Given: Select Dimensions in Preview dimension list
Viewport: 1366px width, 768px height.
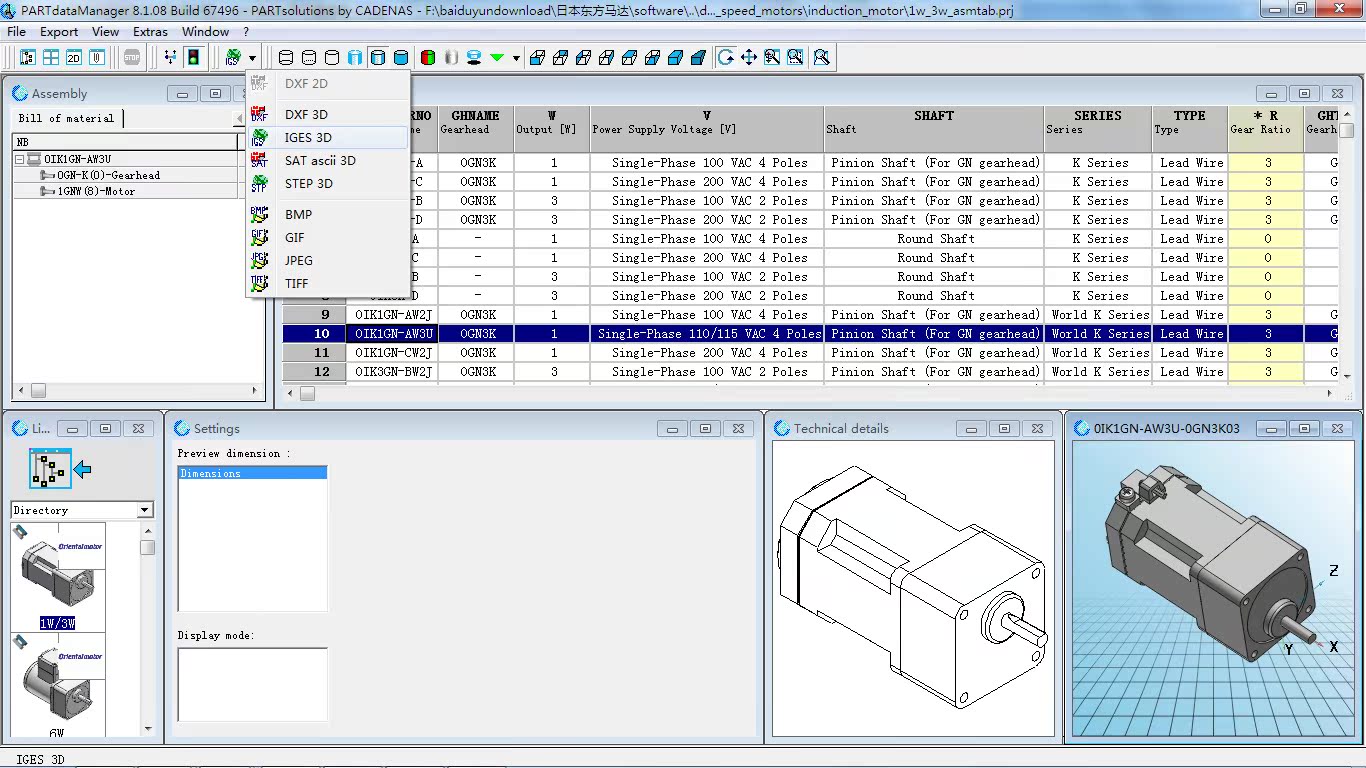Looking at the screenshot, I should (252, 473).
